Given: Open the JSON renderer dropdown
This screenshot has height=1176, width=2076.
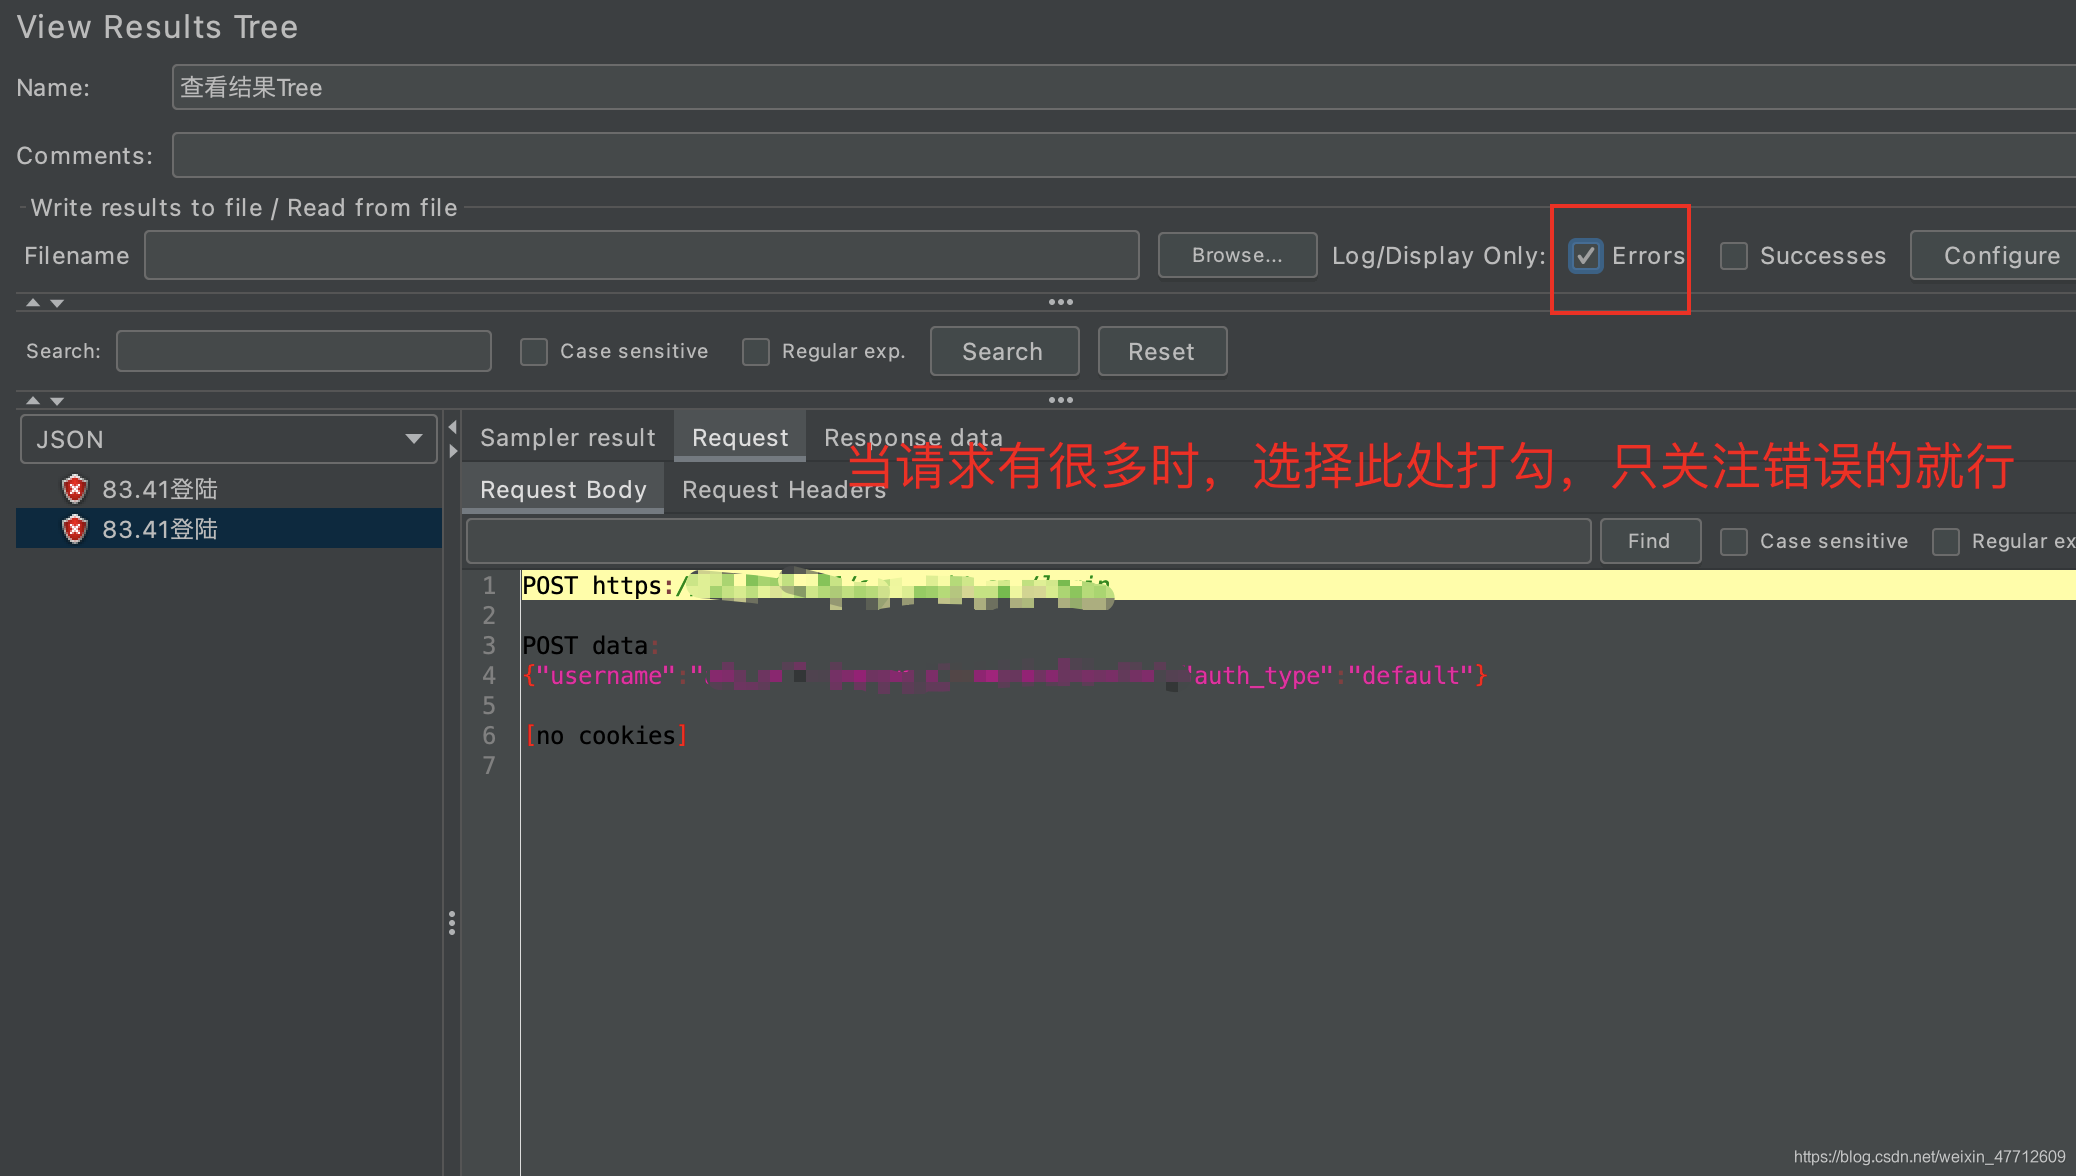Looking at the screenshot, I should (x=228, y=440).
